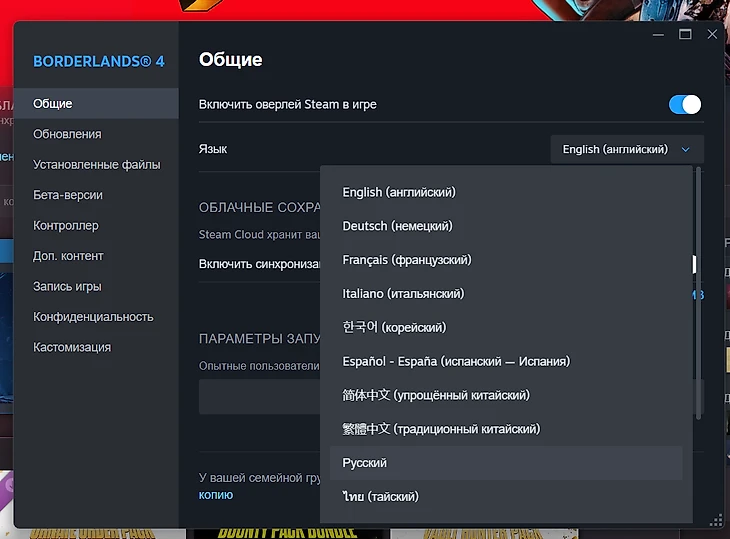Image resolution: width=730 pixels, height=539 pixels.
Task: Choose the Thai ไทย (тайский) option
Action: [x=380, y=497]
